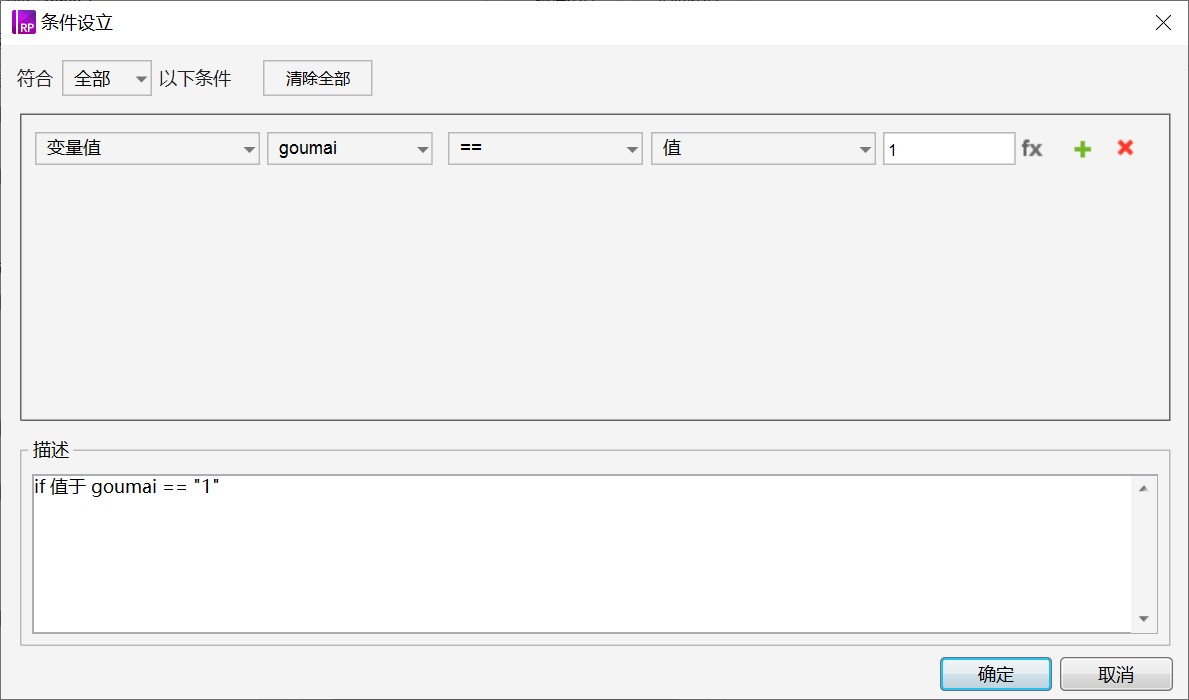Expand the goumai variable dropdown

[x=350, y=149]
